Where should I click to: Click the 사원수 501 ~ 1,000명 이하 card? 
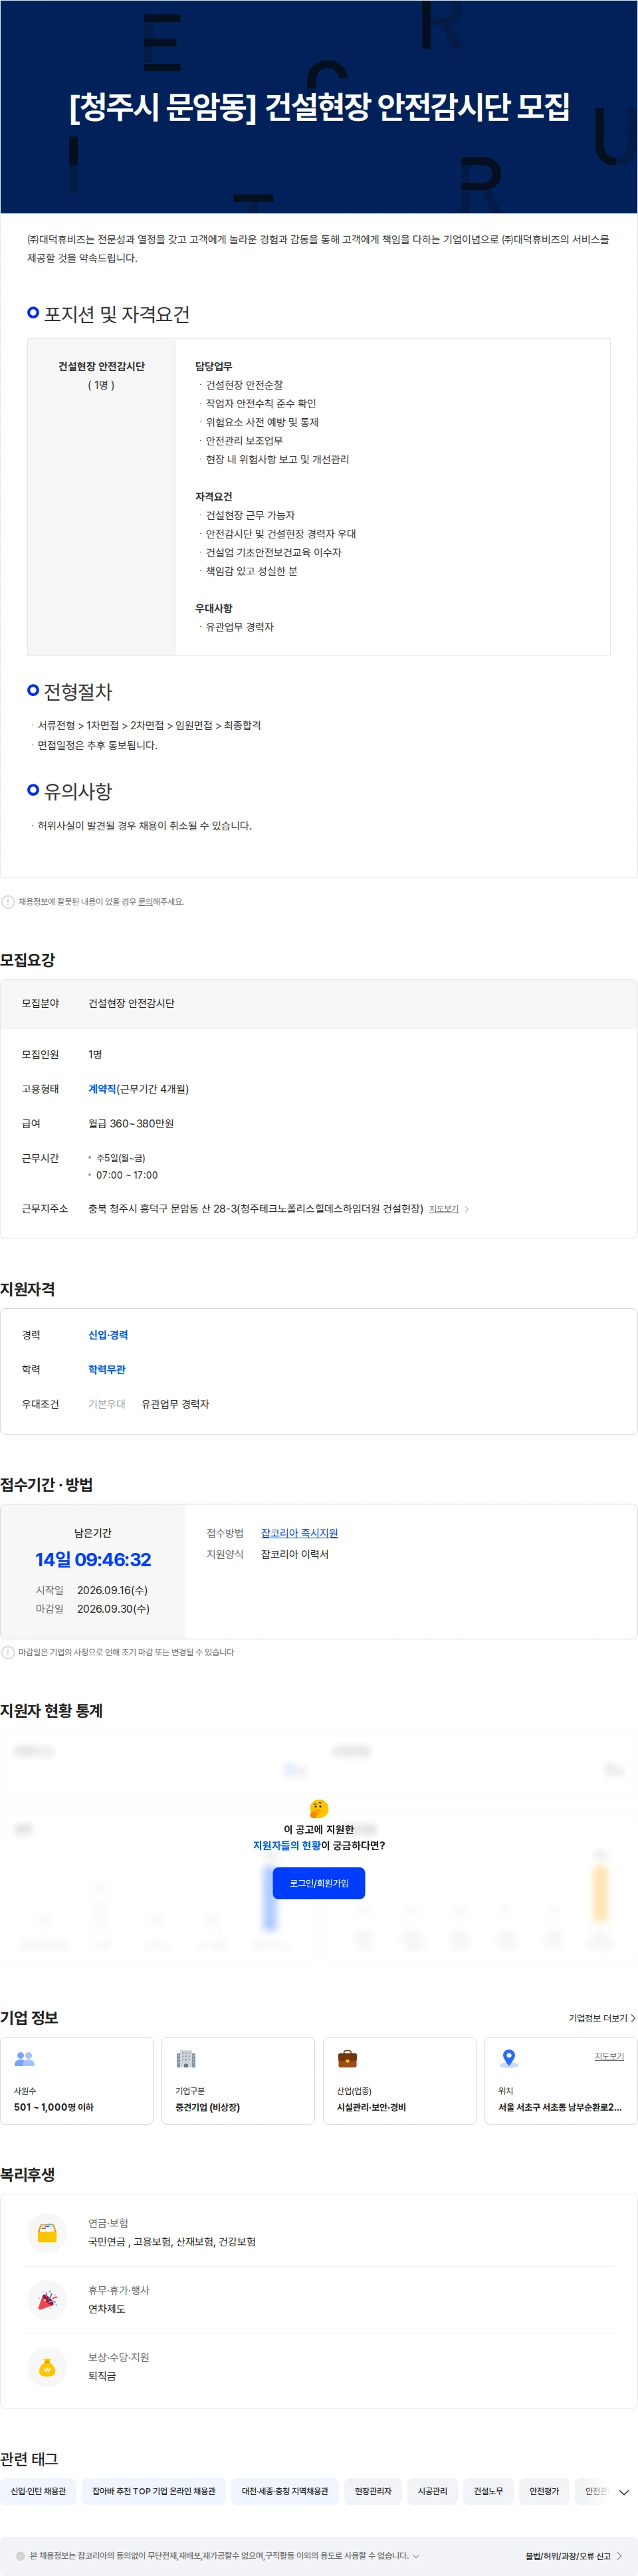[x=77, y=2080]
